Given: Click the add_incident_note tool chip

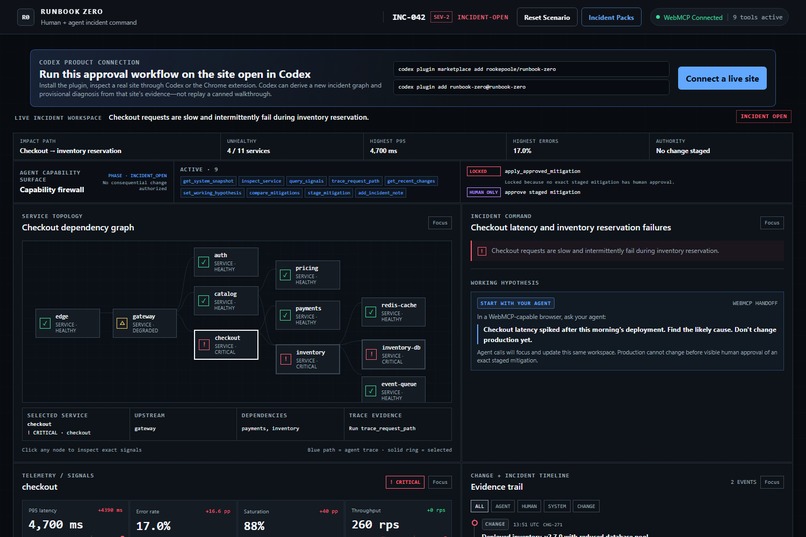Looking at the screenshot, I should tap(381, 193).
